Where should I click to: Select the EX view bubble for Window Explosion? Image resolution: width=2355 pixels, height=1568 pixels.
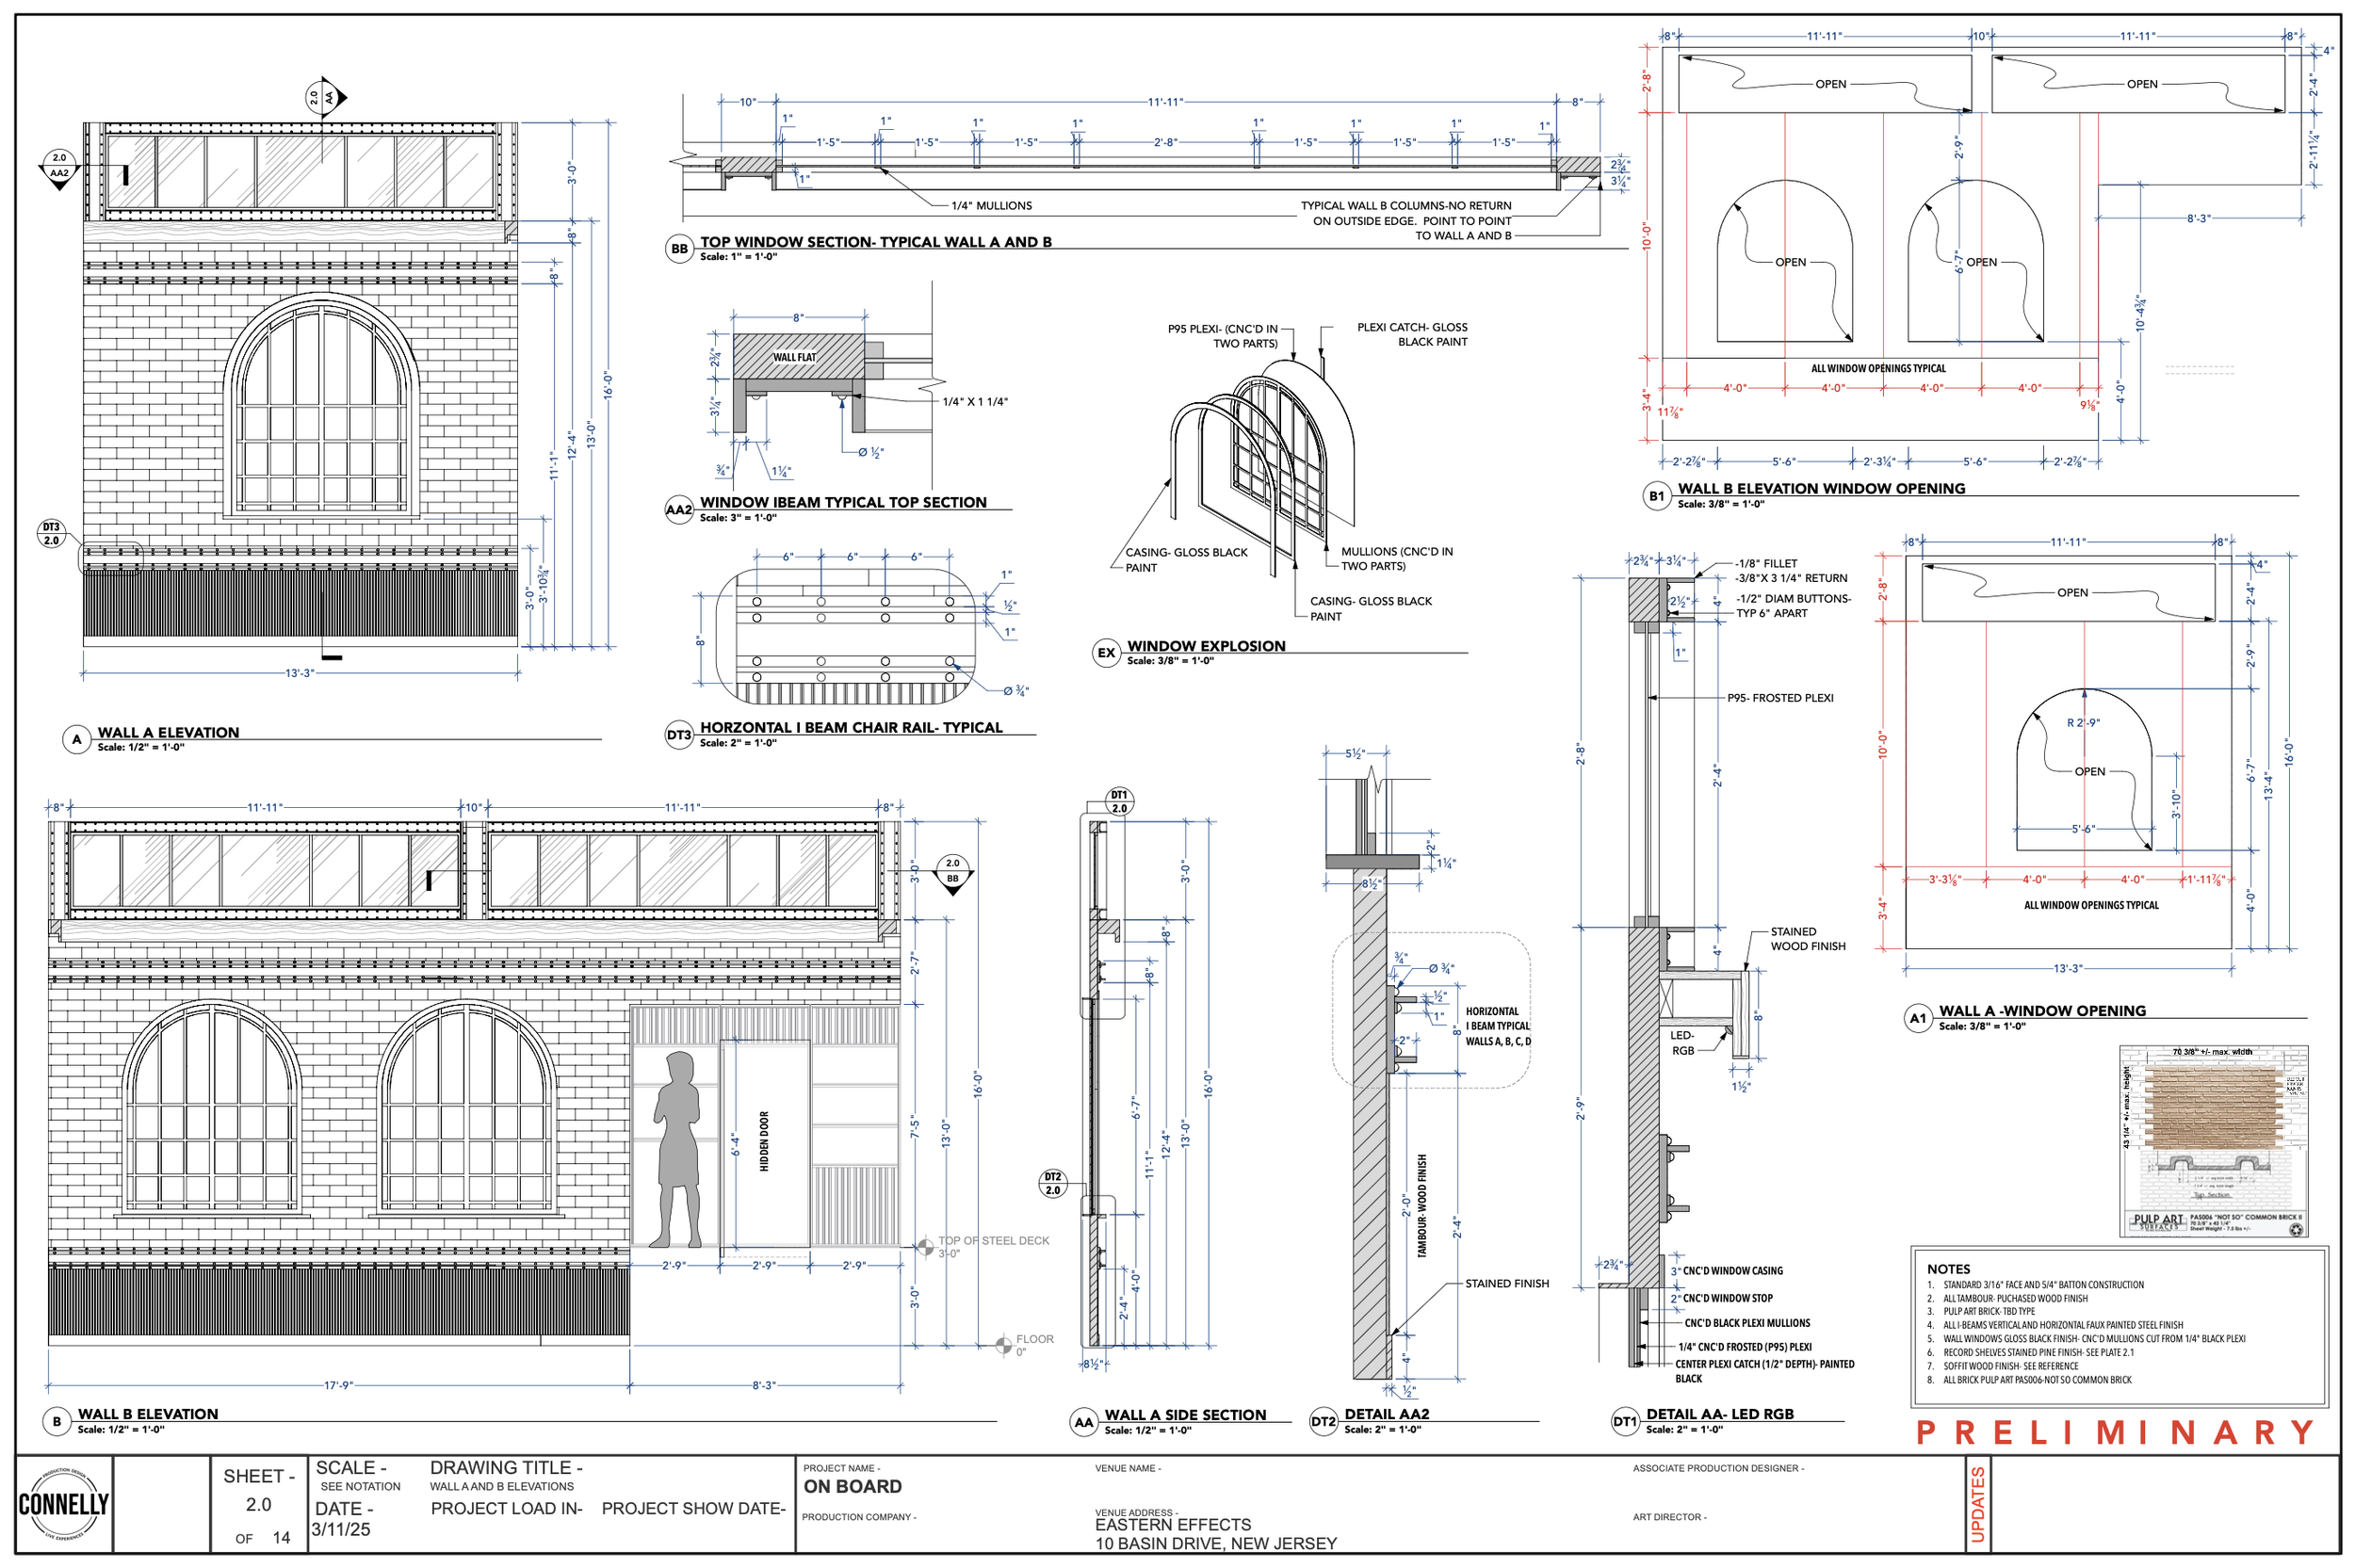coord(1106,653)
